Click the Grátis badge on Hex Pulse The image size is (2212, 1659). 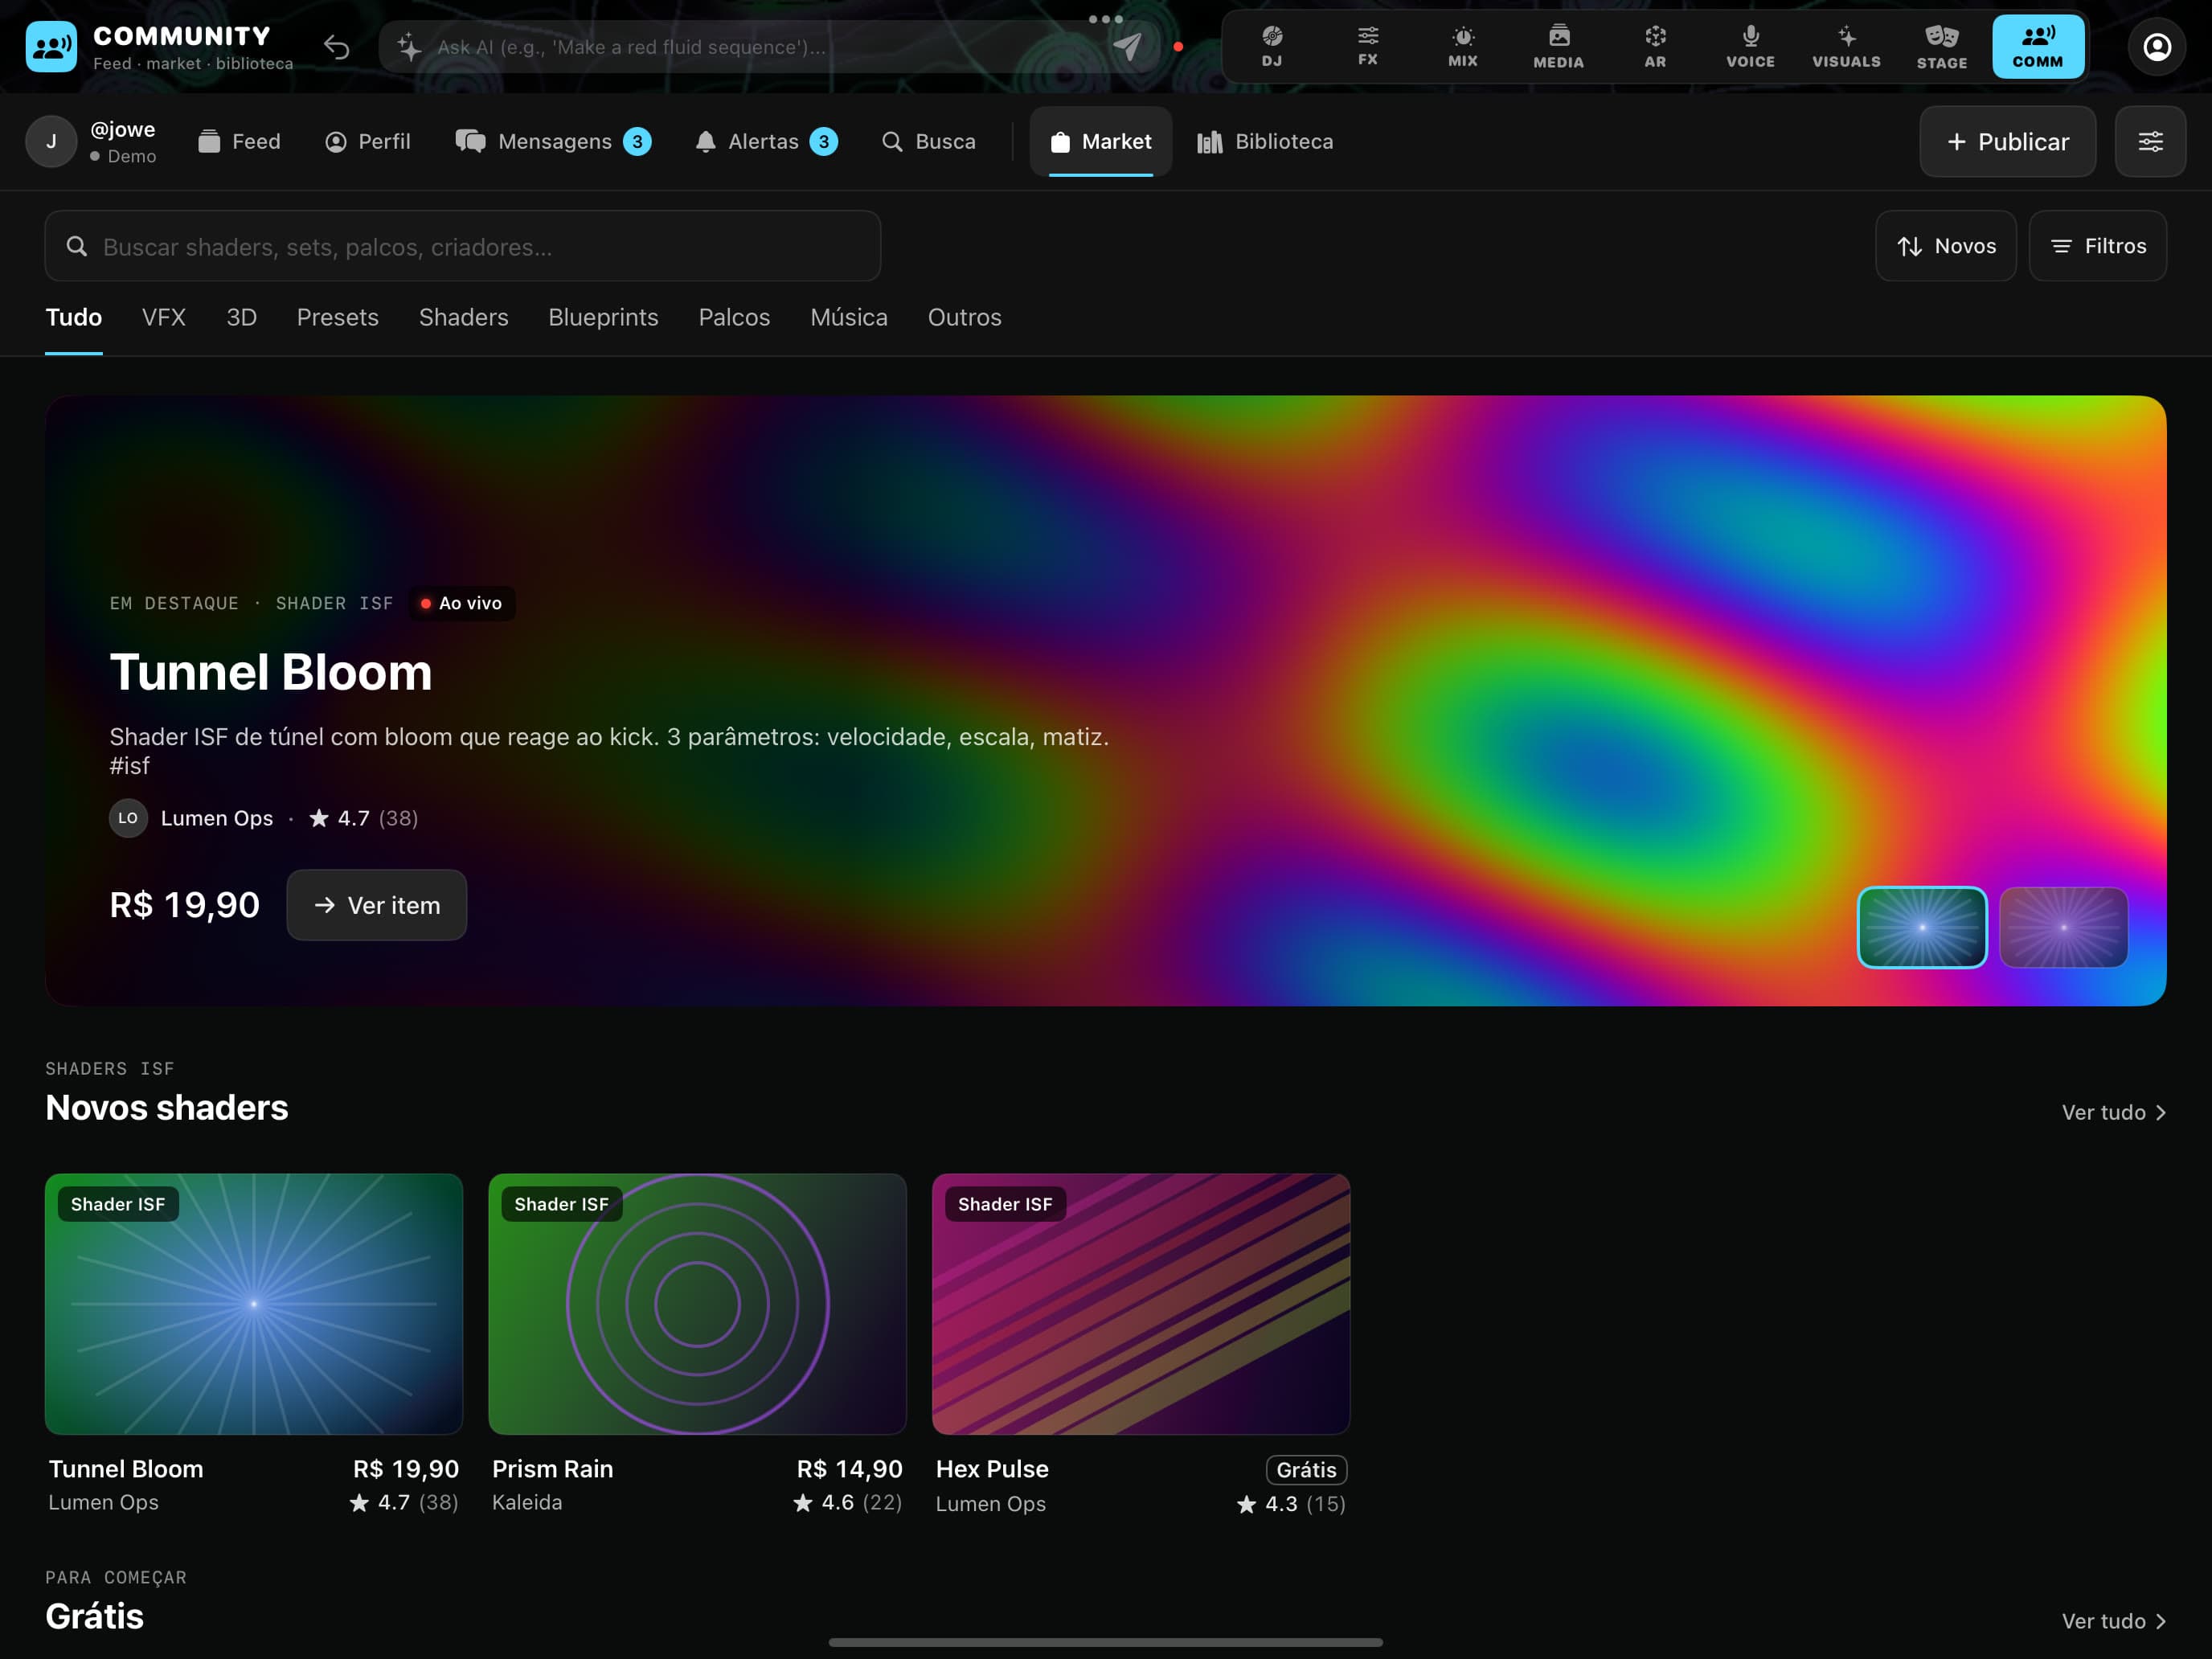1306,1469
